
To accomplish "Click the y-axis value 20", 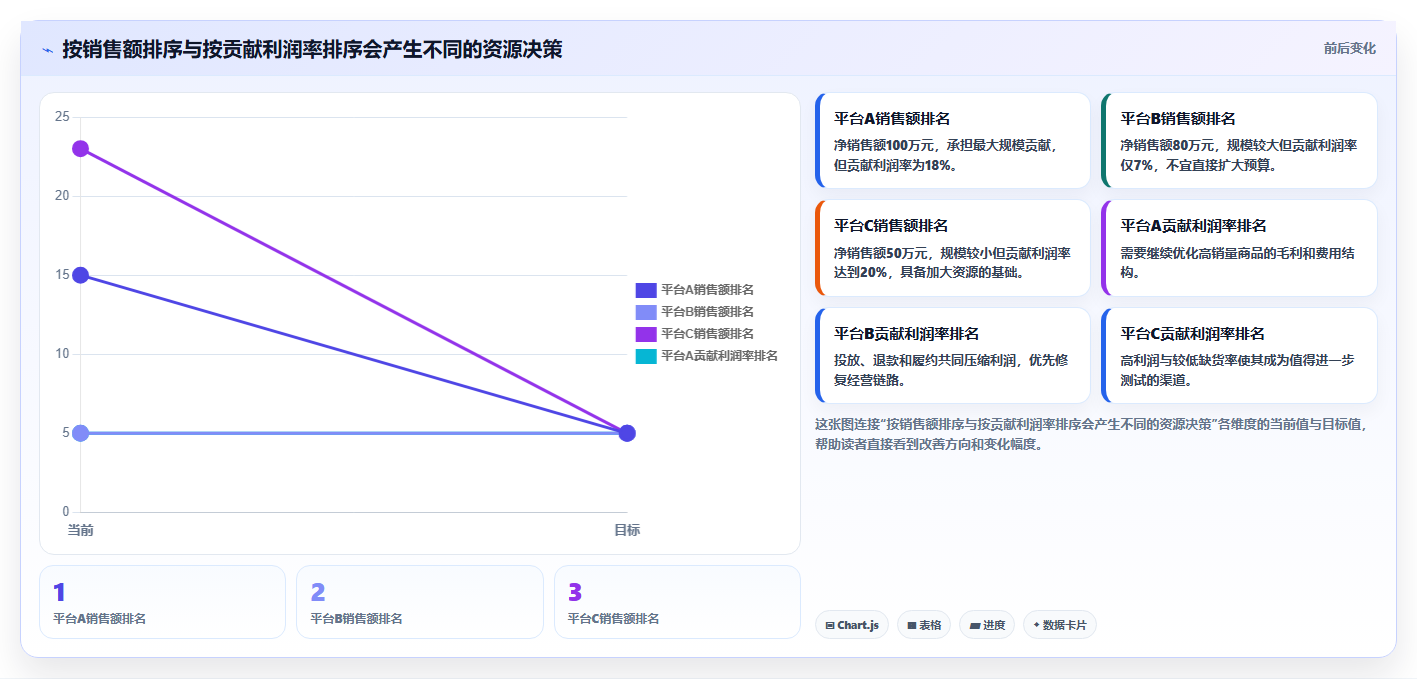I will tap(62, 196).
